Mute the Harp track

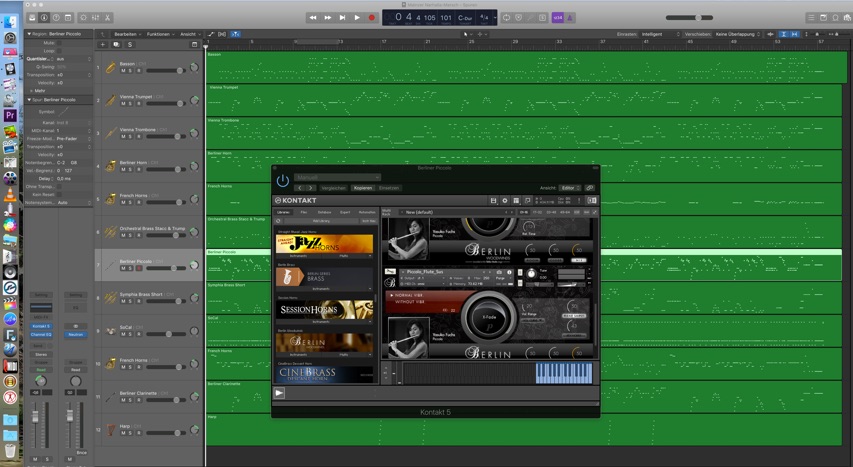click(123, 433)
